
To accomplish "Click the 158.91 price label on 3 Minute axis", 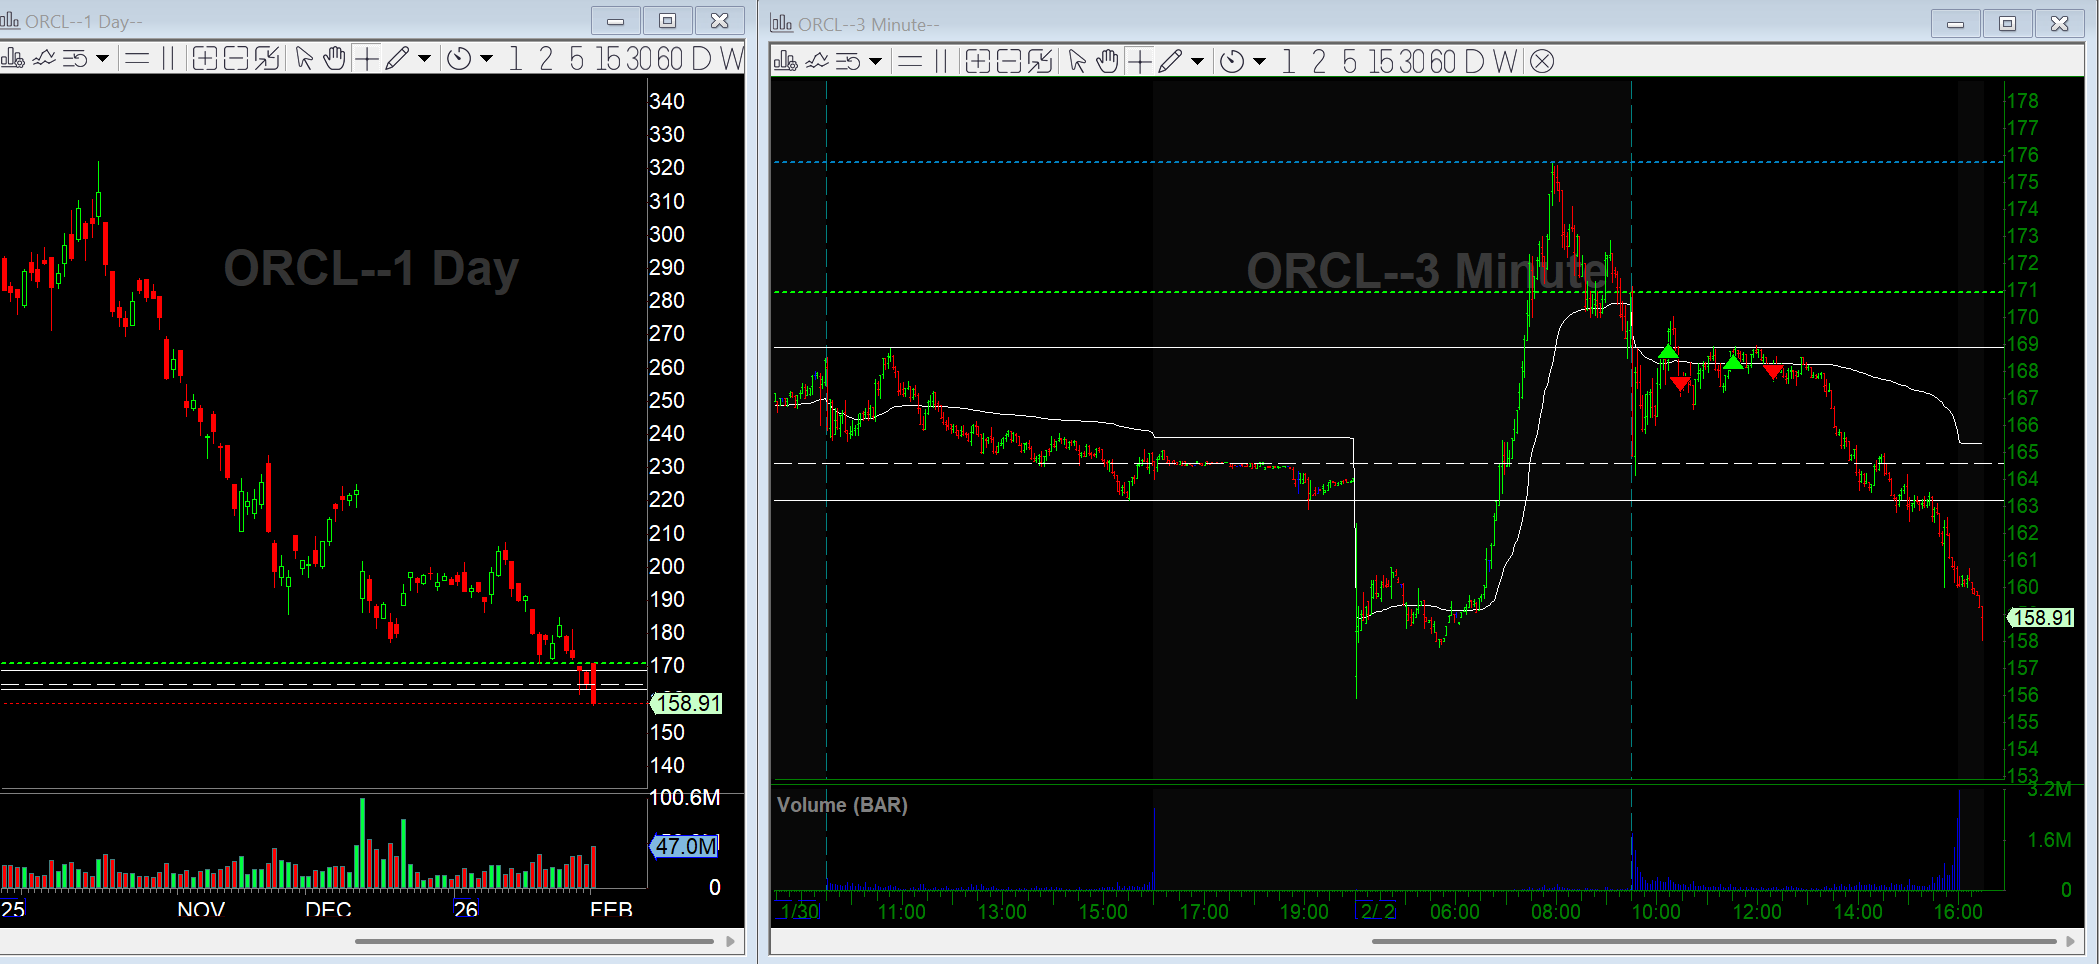I will pos(2041,618).
